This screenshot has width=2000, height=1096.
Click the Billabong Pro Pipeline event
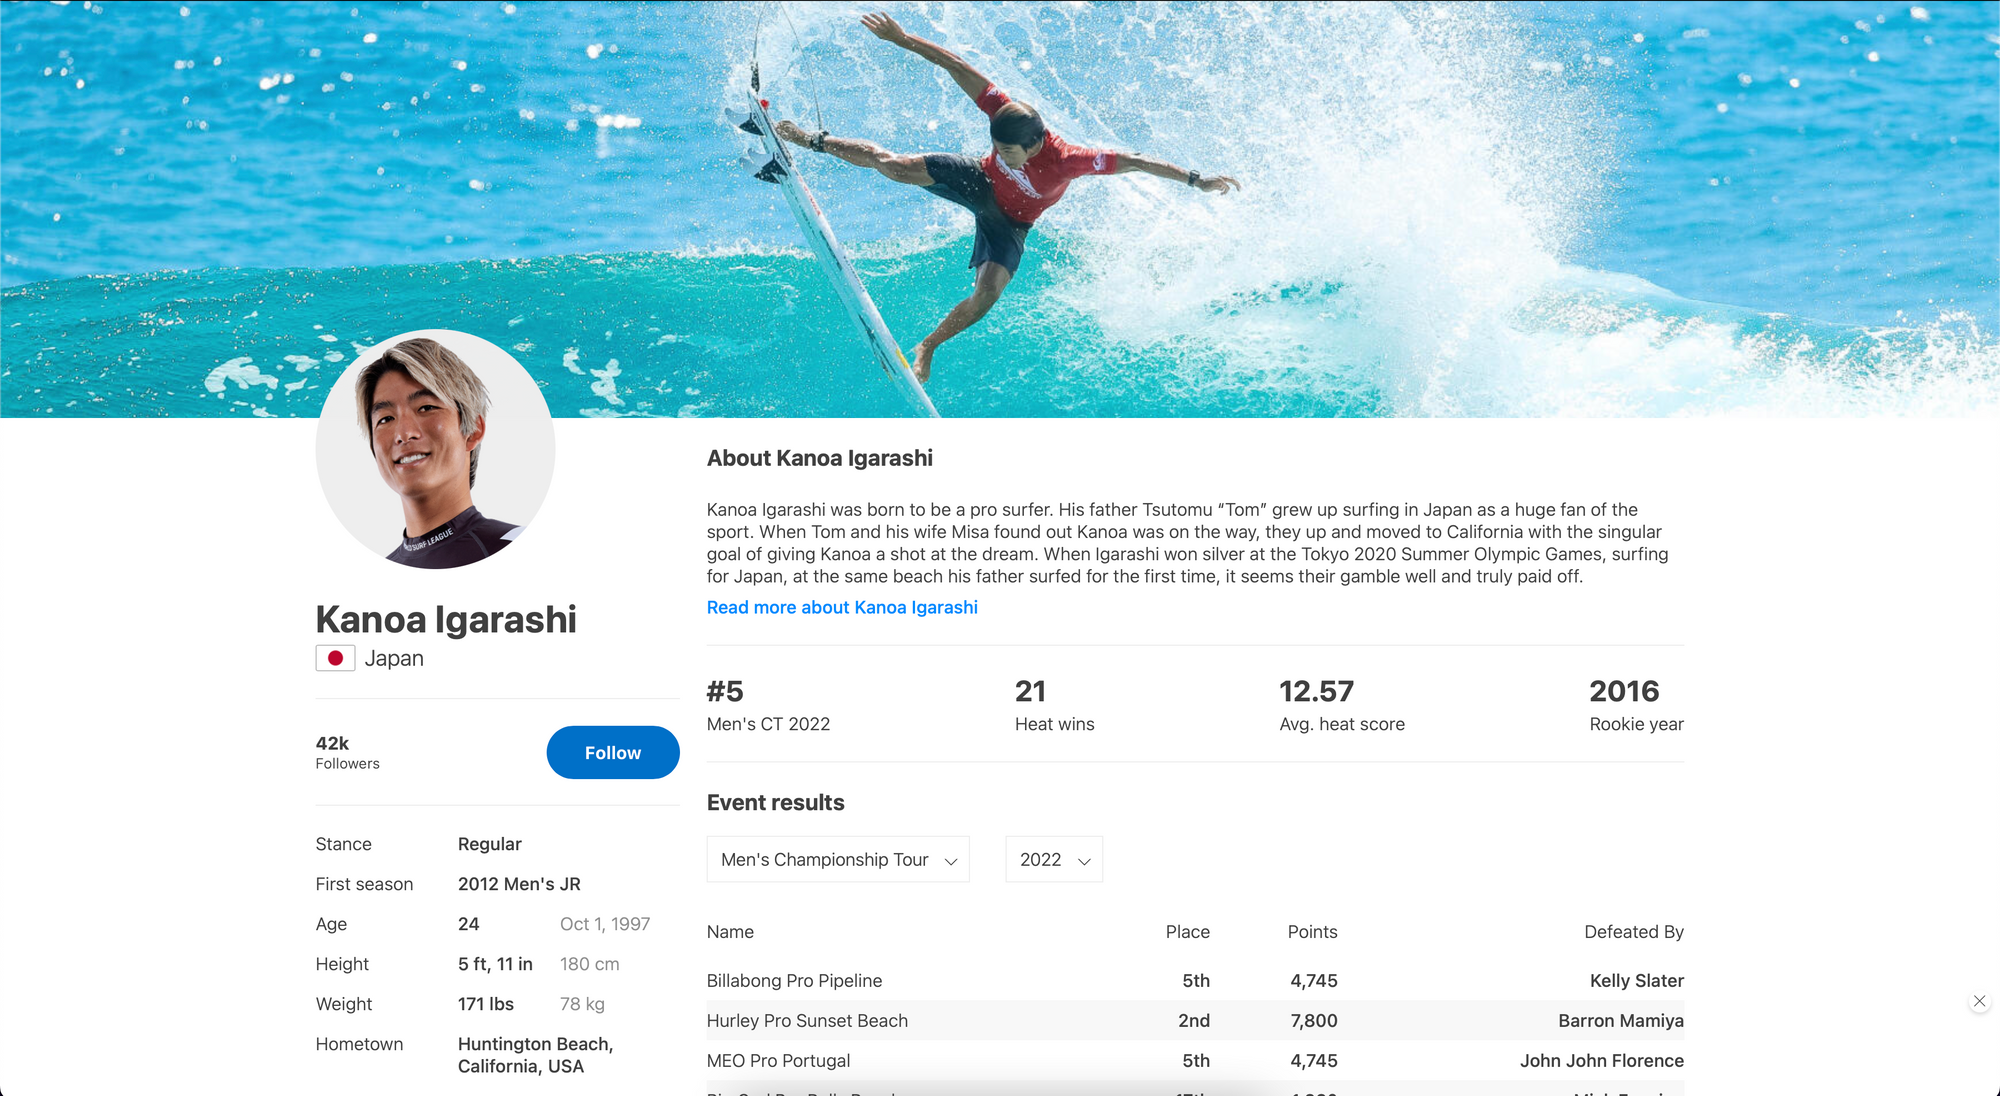point(794,981)
